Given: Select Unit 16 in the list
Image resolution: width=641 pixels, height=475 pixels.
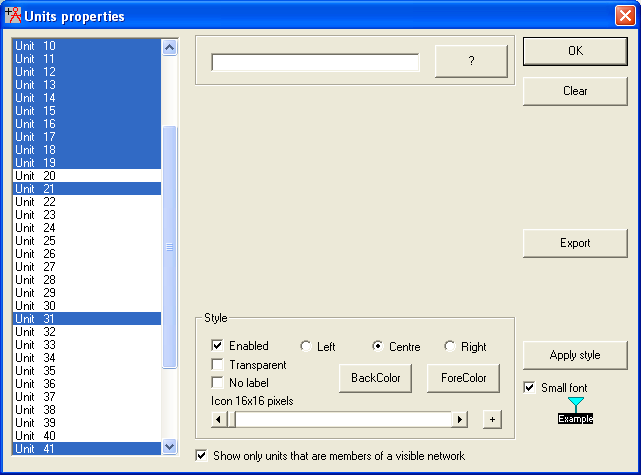Looking at the screenshot, I should click(x=87, y=123).
